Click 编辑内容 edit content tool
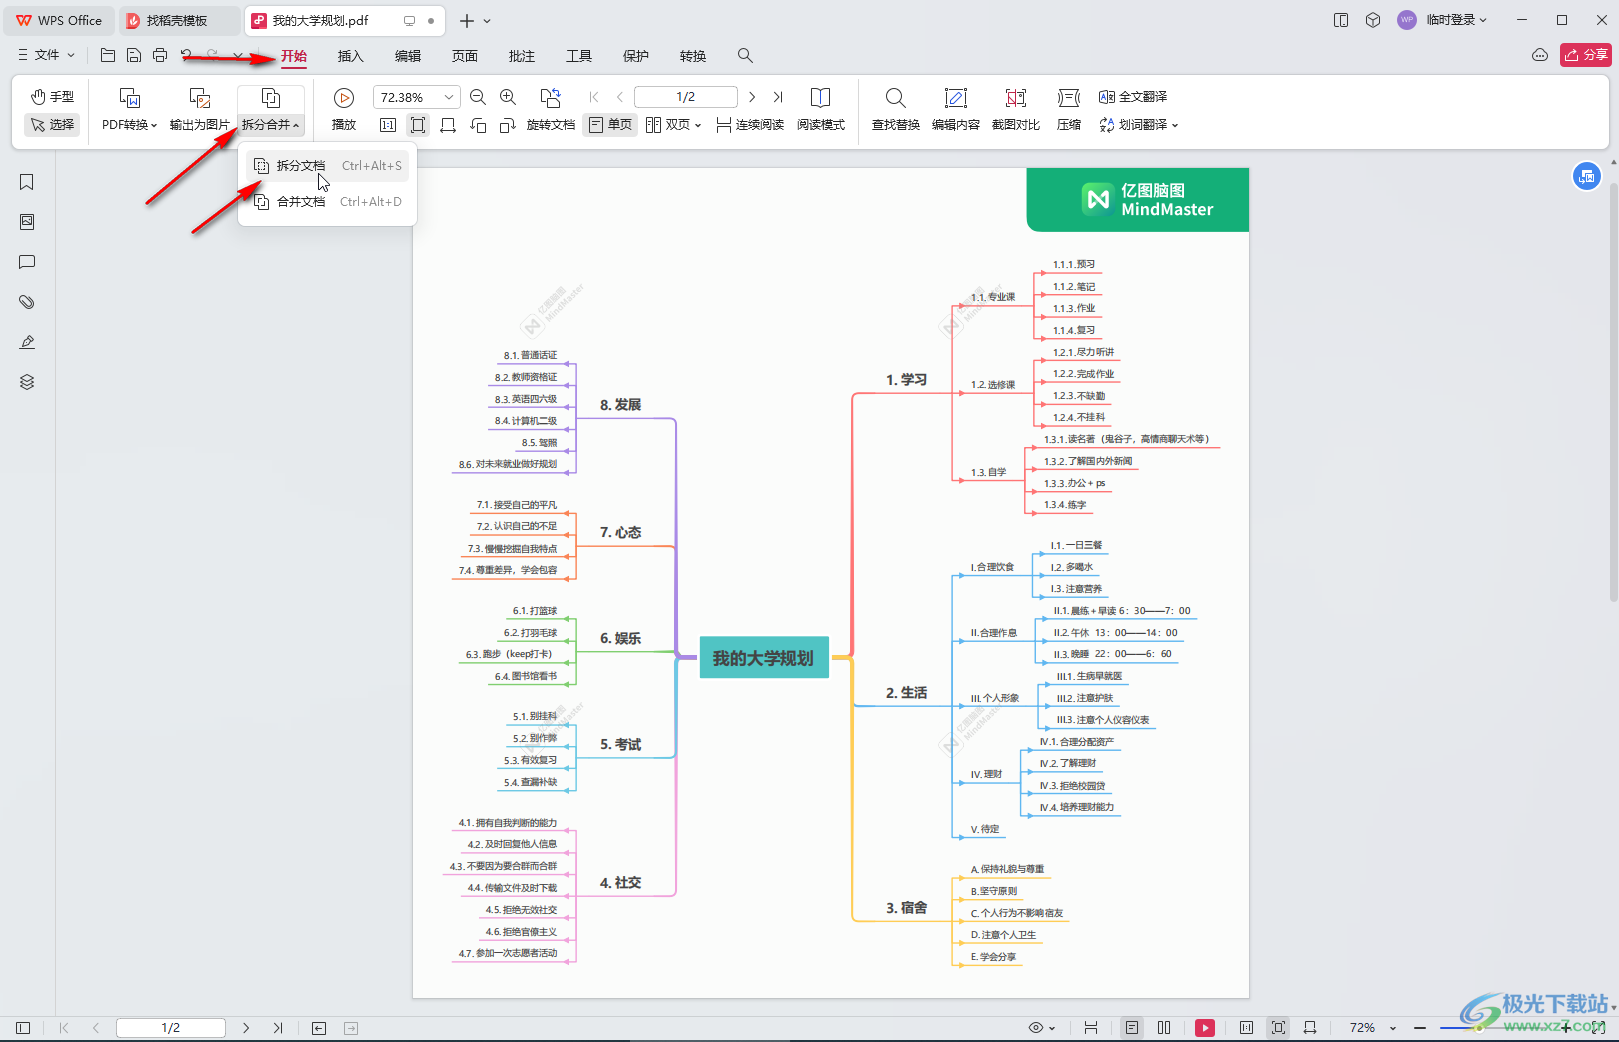Image resolution: width=1619 pixels, height=1042 pixels. (x=956, y=110)
